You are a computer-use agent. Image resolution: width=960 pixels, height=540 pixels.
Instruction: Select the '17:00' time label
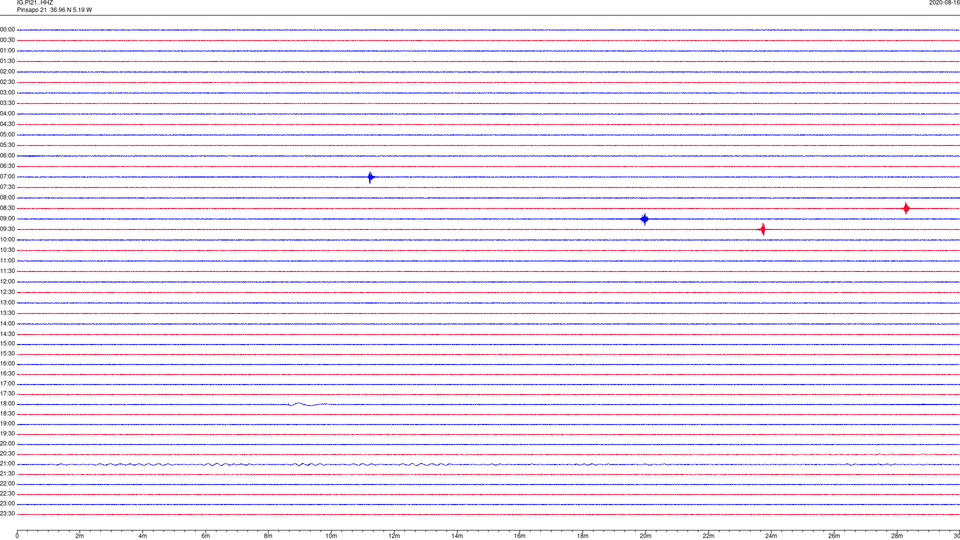click(x=7, y=384)
